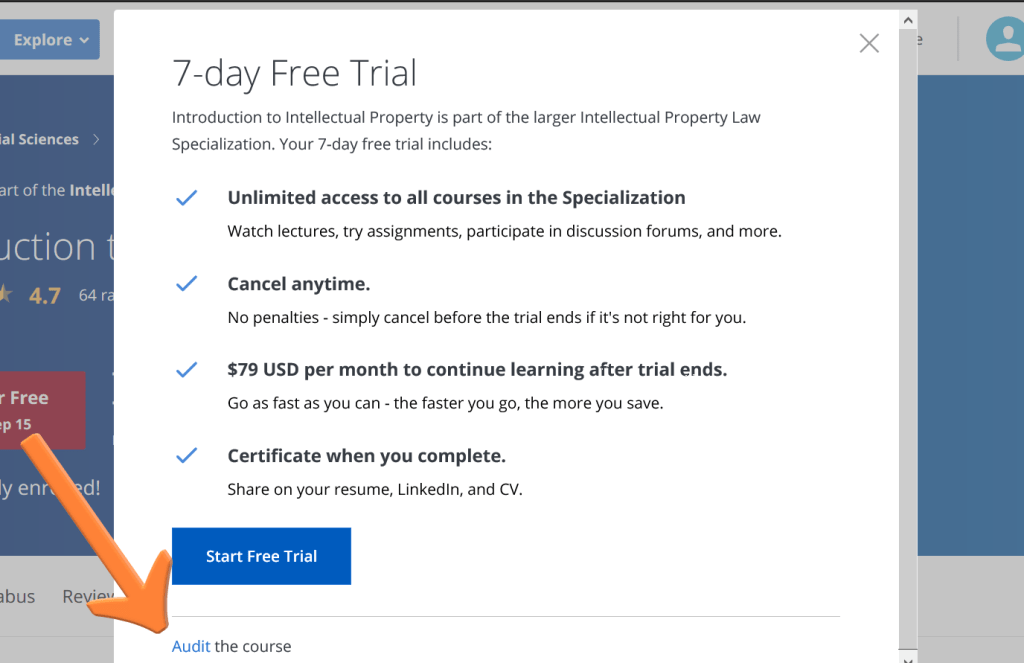Click the checkmark next to Cancel anytime
Viewport: 1024px width, 663px height.
[186, 284]
